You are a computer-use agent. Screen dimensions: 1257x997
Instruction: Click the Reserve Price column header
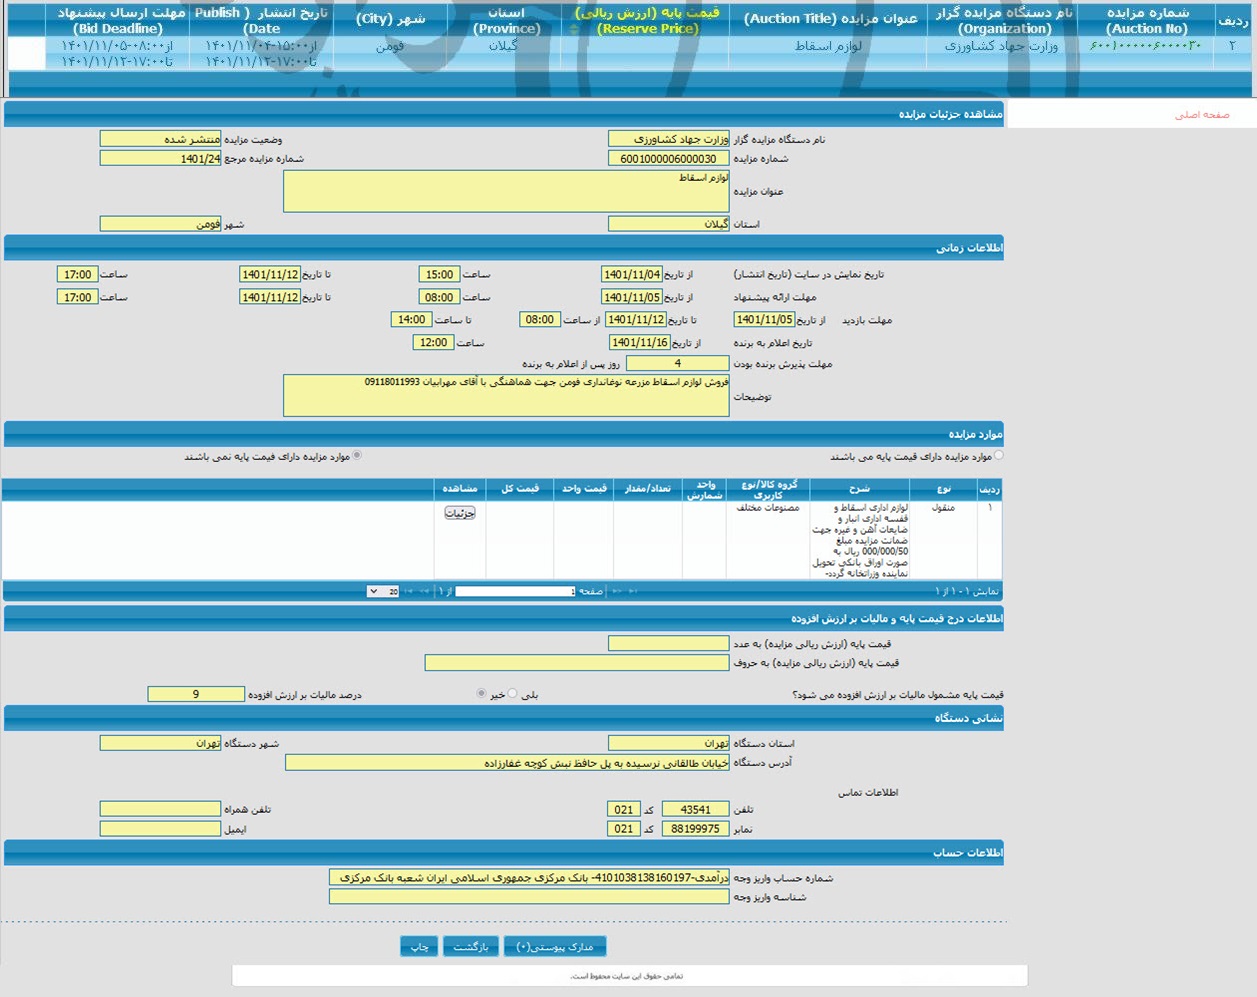647,21
